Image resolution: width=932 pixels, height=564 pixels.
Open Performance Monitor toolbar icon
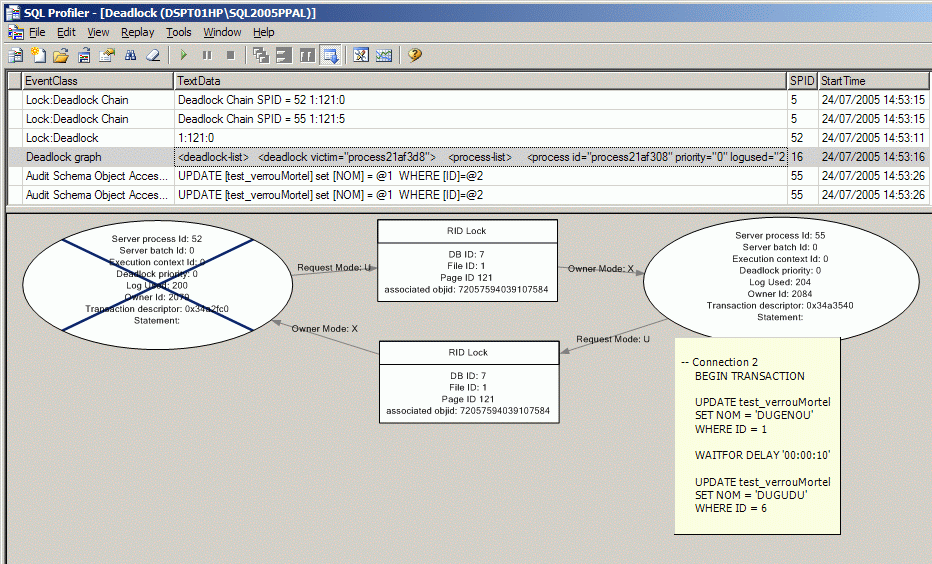pyautogui.click(x=384, y=55)
